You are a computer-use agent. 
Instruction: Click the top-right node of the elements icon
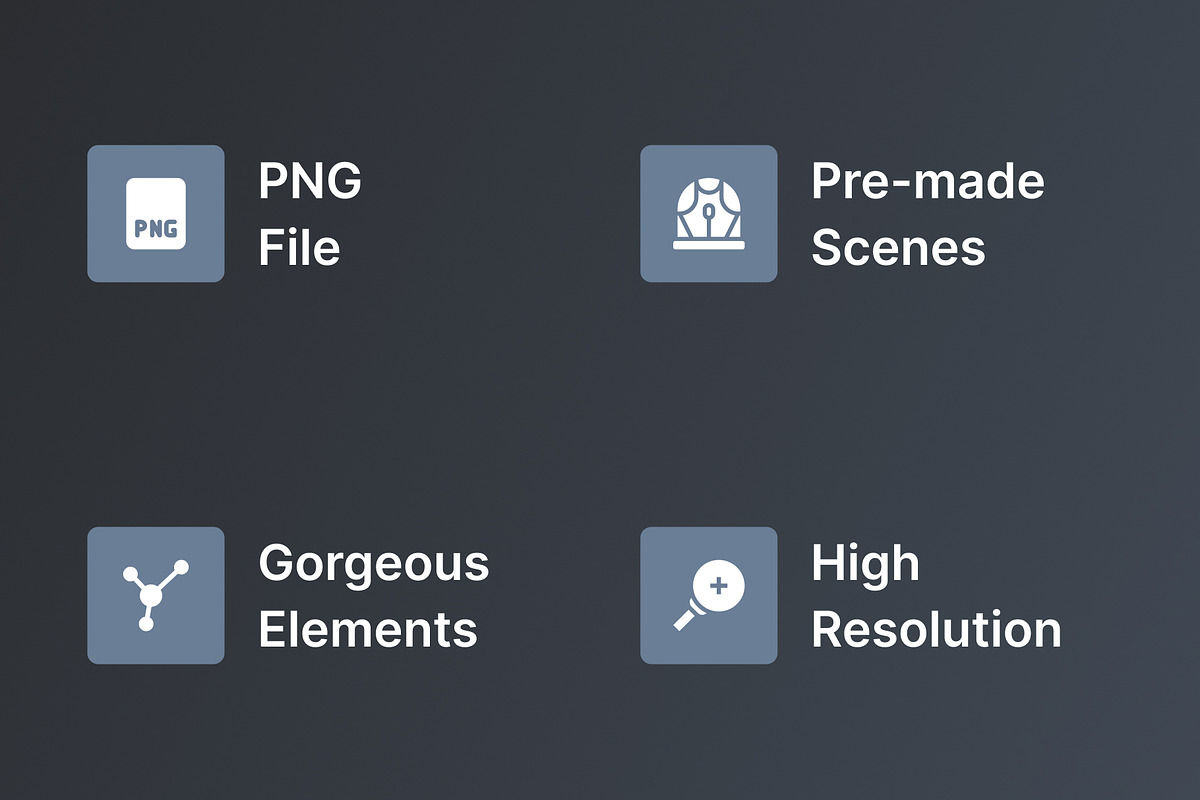[181, 567]
